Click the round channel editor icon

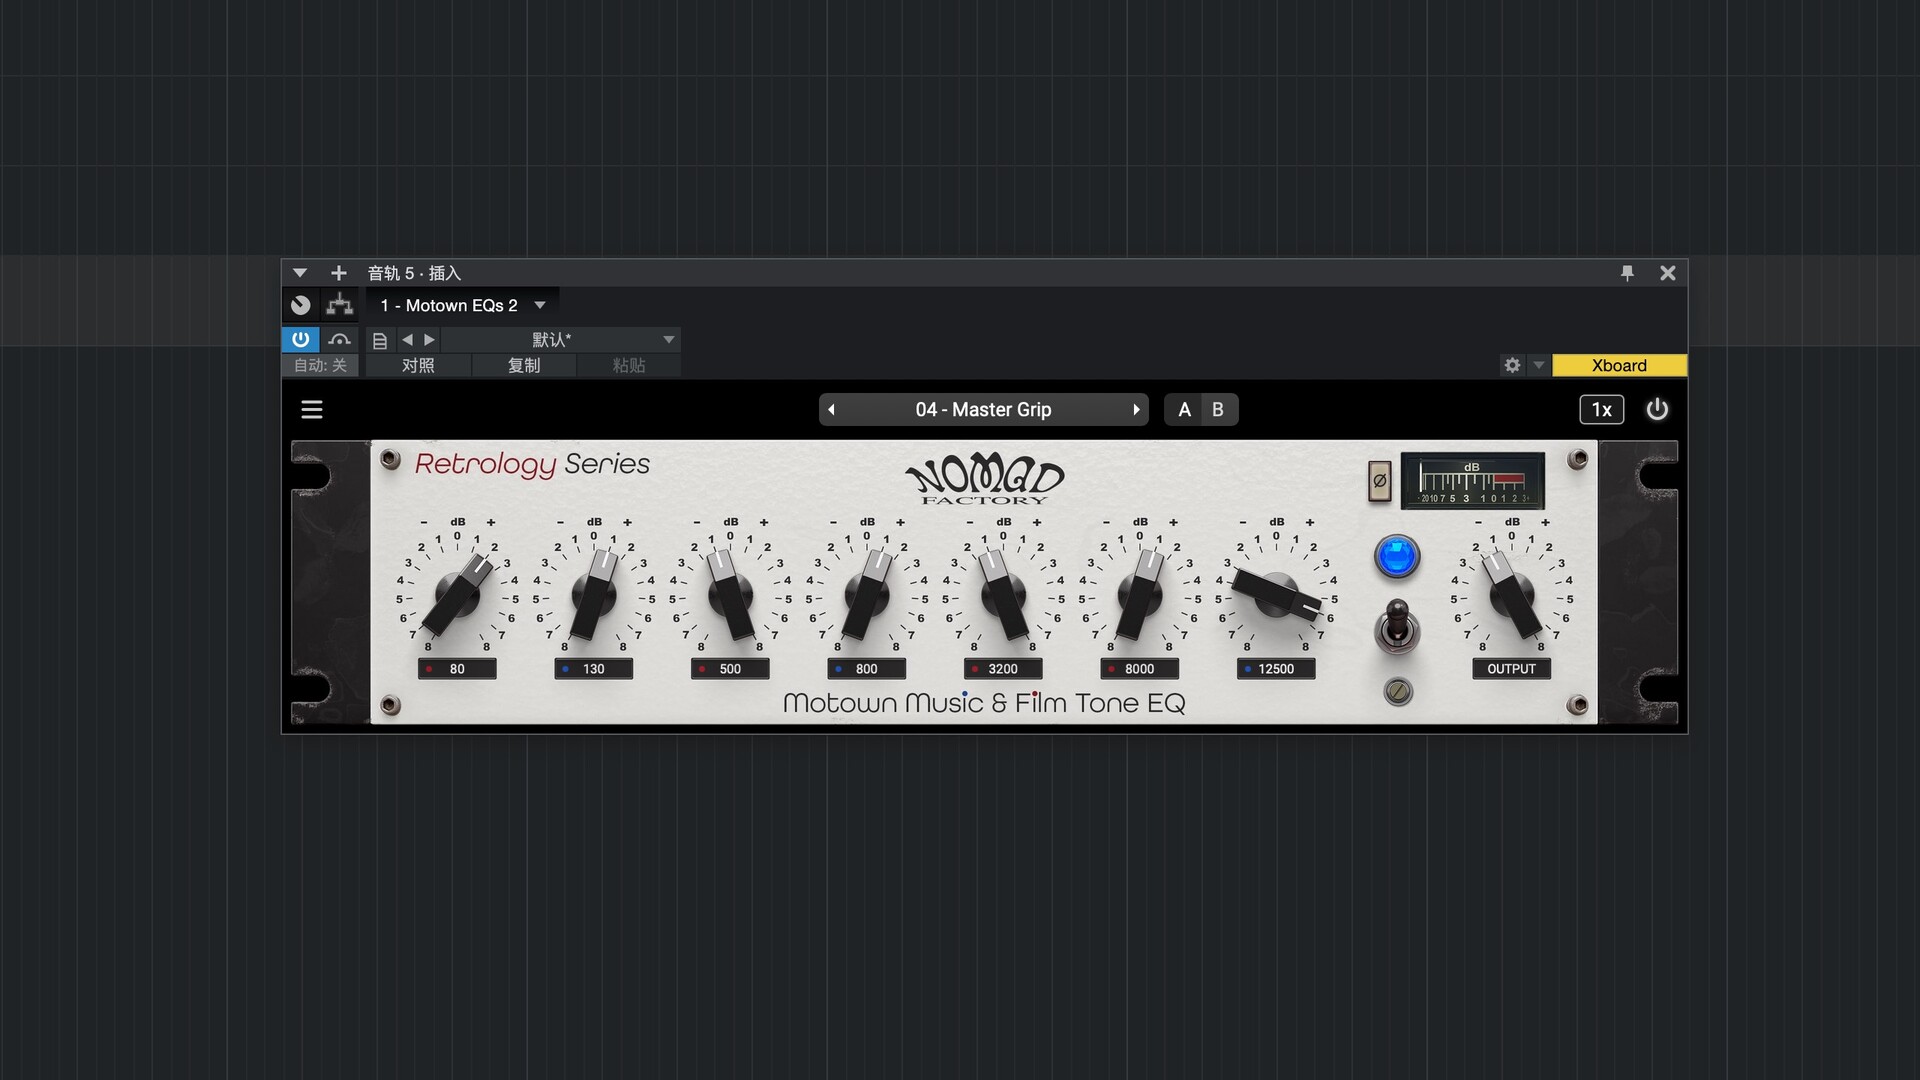(301, 305)
